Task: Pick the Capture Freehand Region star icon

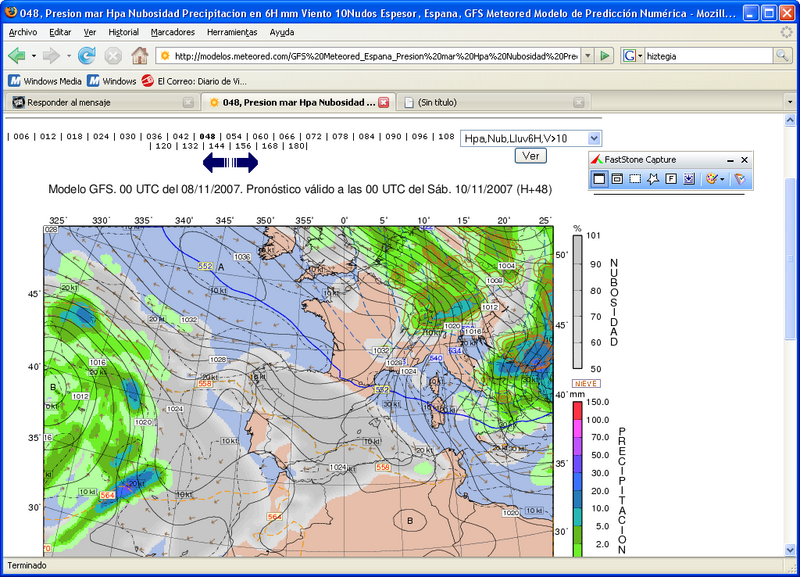Action: tap(652, 179)
